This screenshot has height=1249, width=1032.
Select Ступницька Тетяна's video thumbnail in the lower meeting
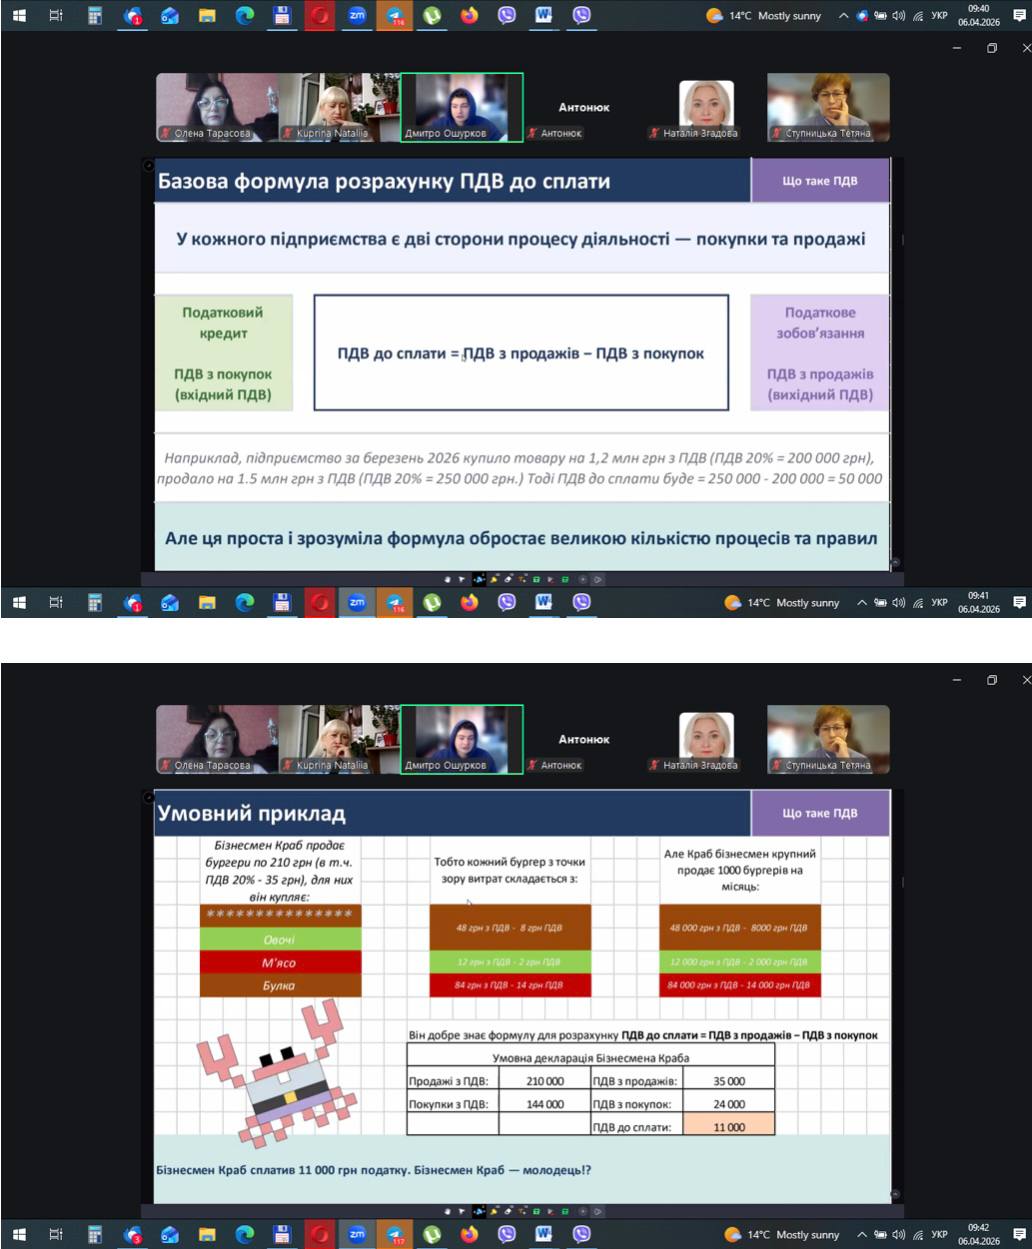[x=828, y=737]
